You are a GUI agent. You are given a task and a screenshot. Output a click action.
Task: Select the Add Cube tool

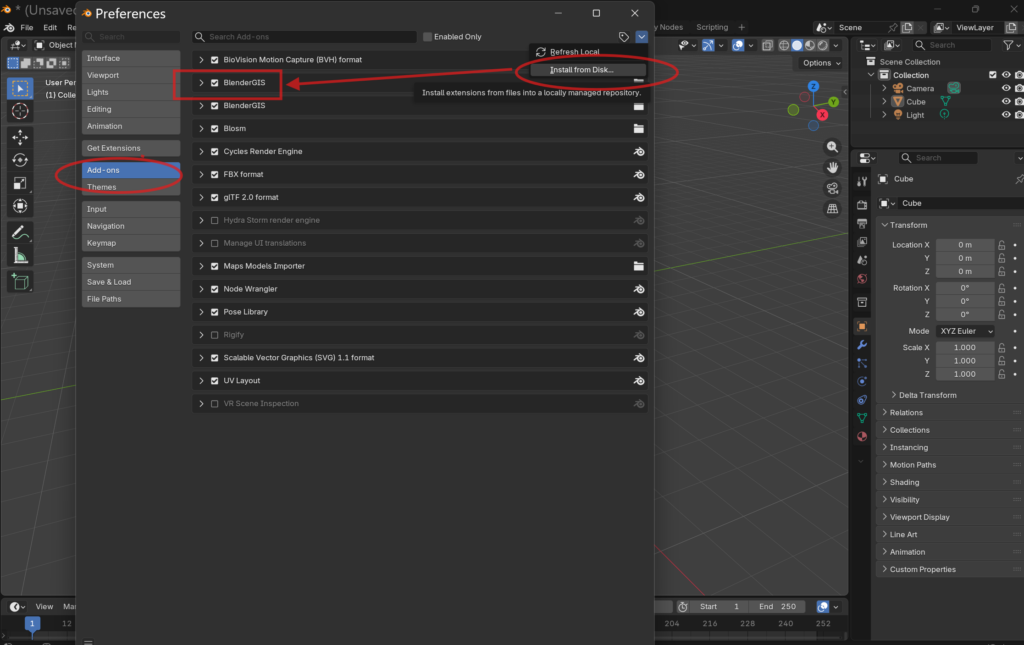20,282
